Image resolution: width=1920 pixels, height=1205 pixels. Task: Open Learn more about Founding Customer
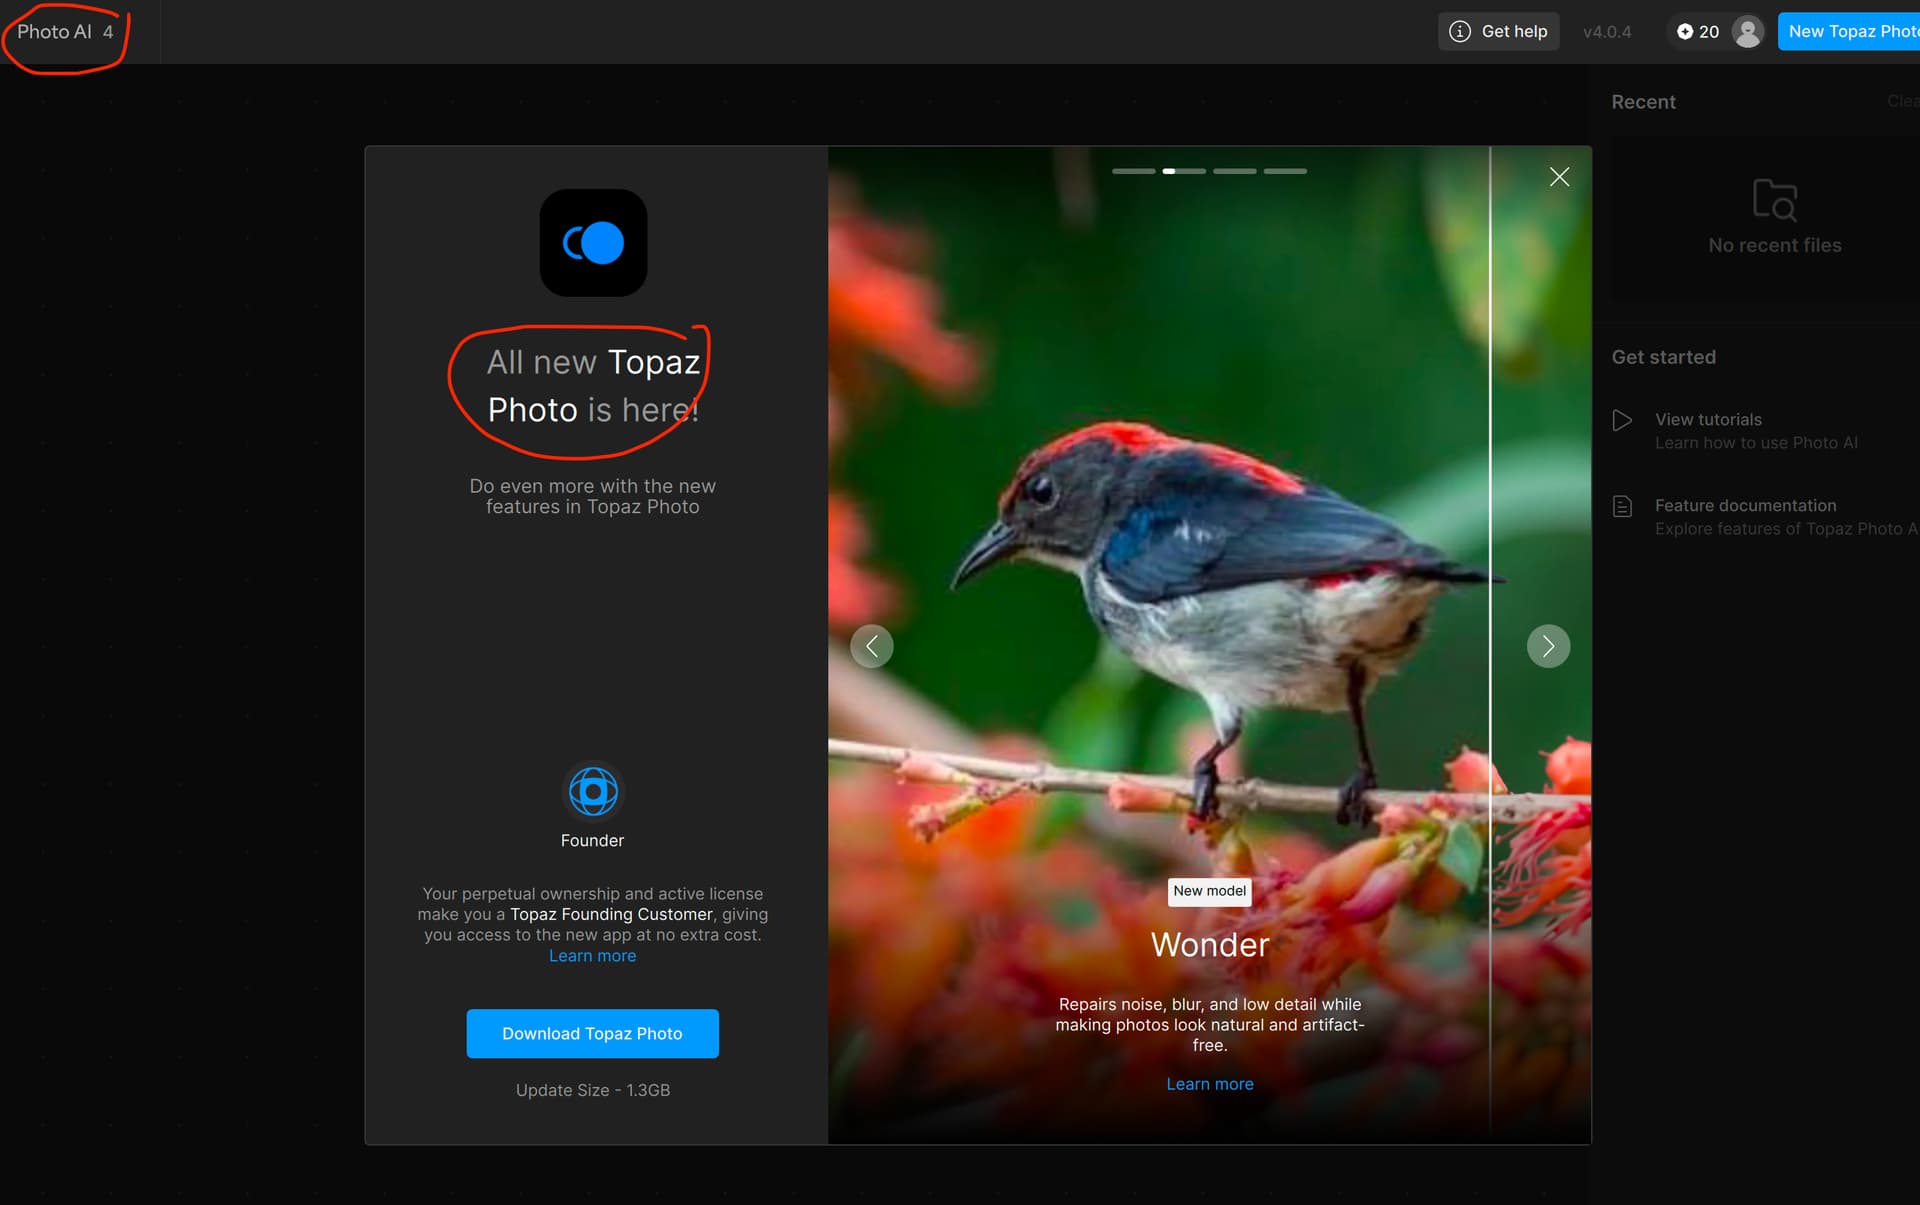tap(592, 956)
